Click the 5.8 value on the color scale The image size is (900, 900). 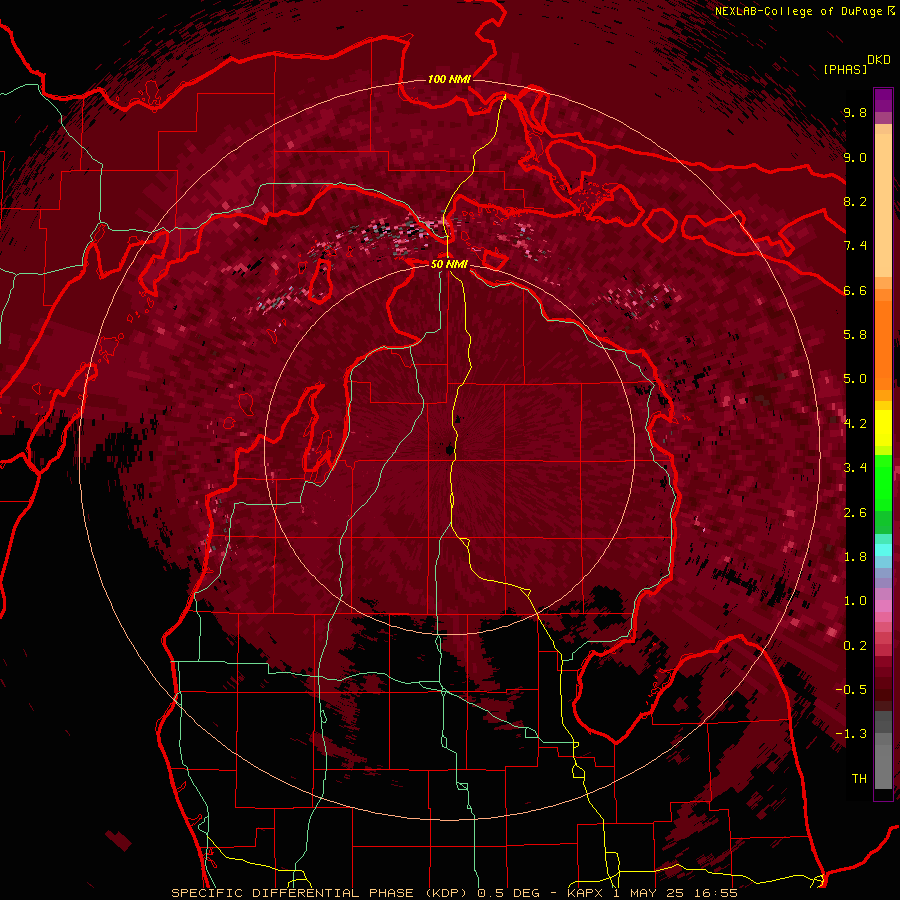pos(855,335)
